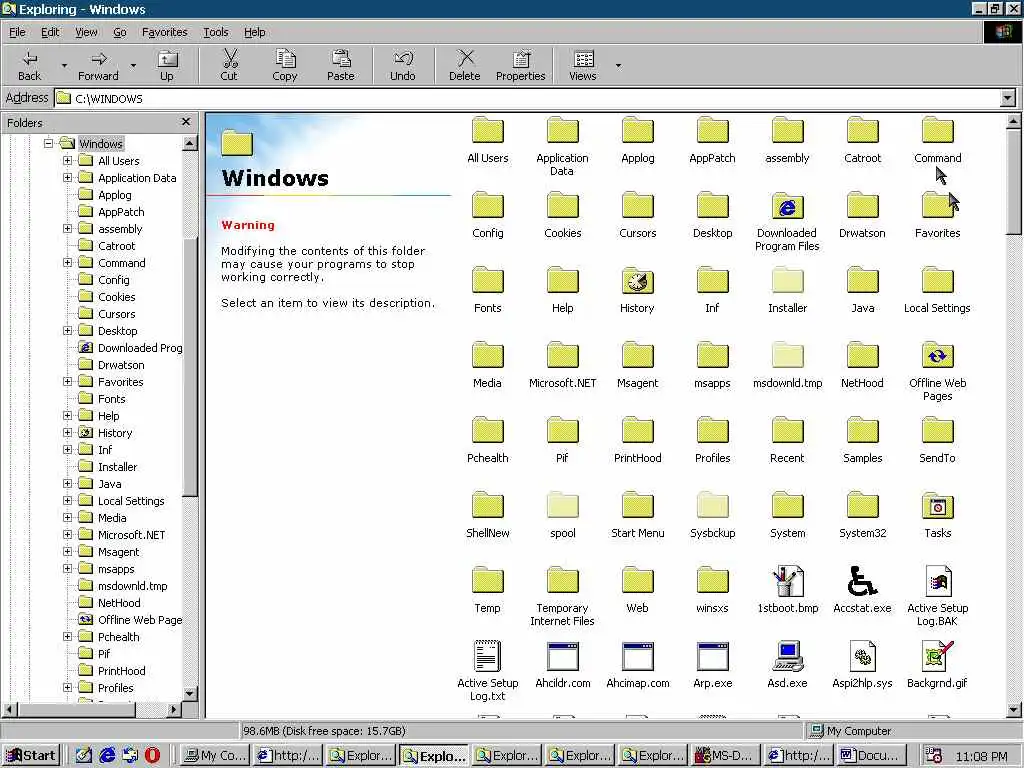Screen dimensions: 1024x768
Task: Click the file list vertical scrollbar thumb
Action: (1014, 181)
